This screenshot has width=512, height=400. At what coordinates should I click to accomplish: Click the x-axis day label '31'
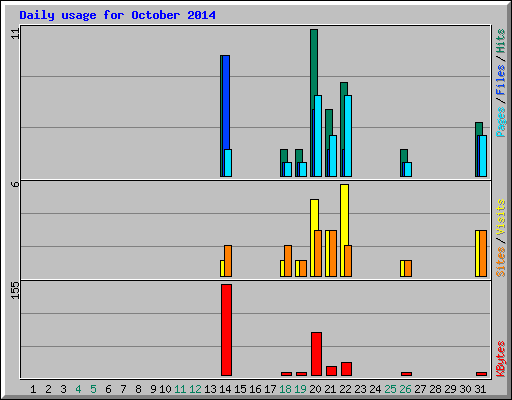point(480,389)
